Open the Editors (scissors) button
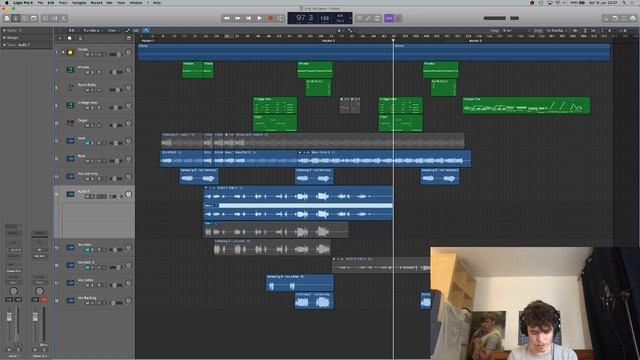Viewport: 640px width, 360px height. (63, 18)
